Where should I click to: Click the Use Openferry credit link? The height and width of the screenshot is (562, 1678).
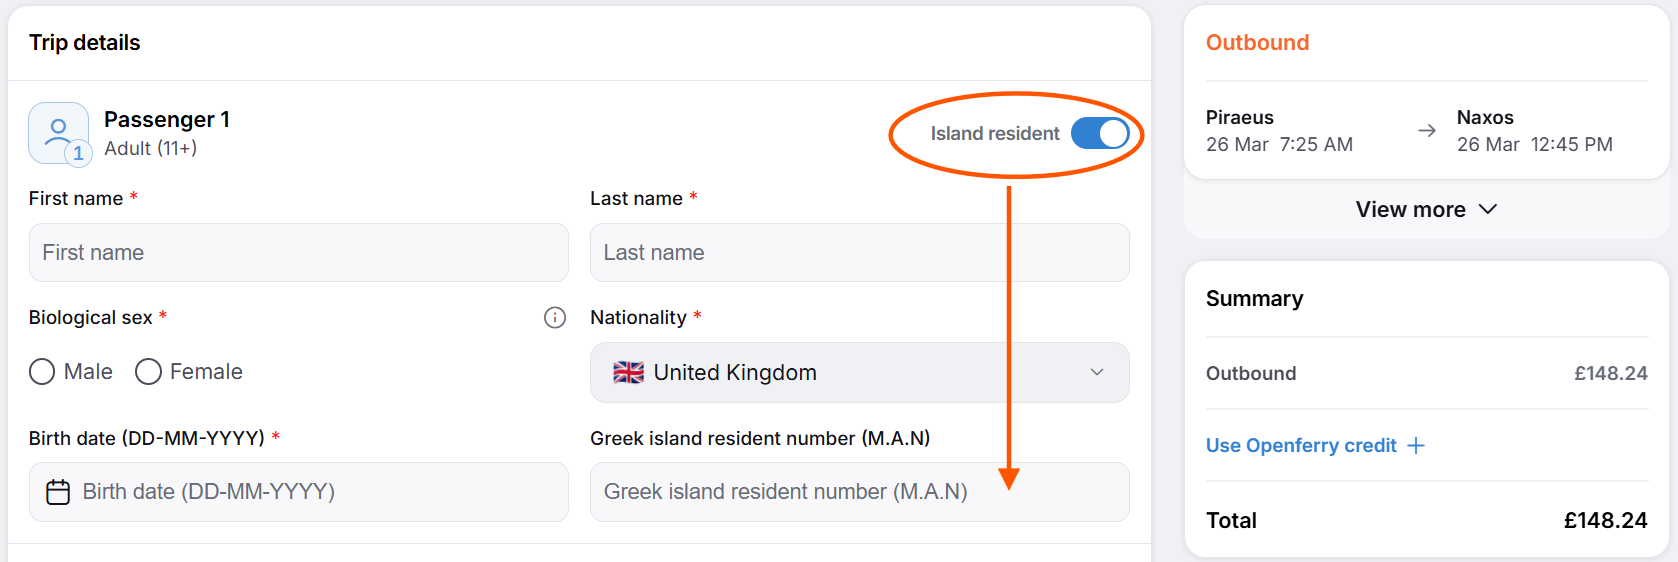[x=1301, y=446]
